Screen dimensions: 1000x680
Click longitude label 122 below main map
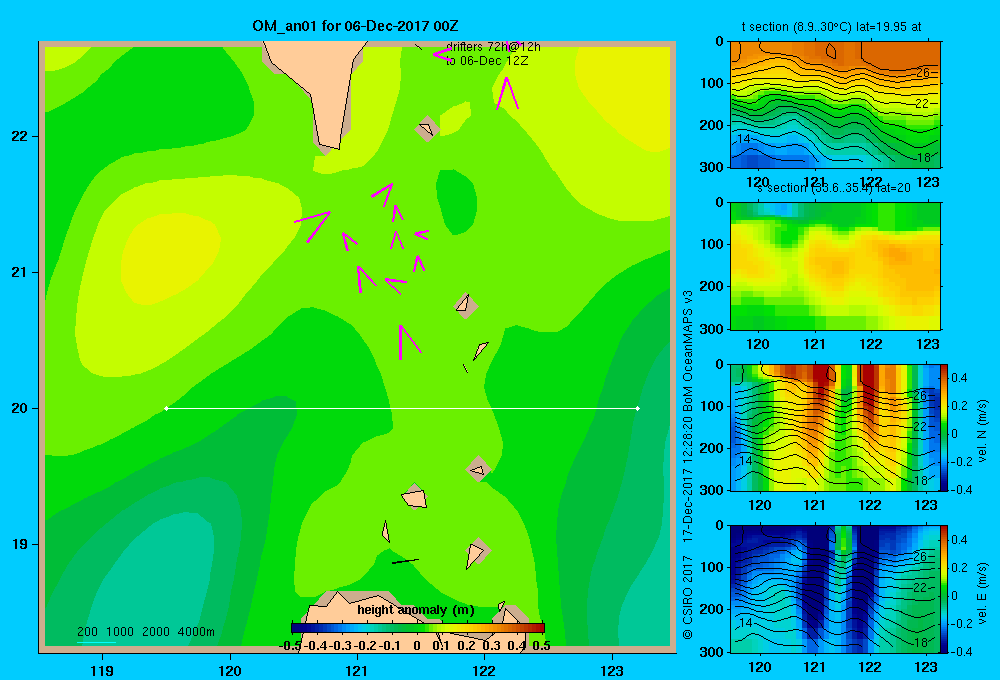484,670
